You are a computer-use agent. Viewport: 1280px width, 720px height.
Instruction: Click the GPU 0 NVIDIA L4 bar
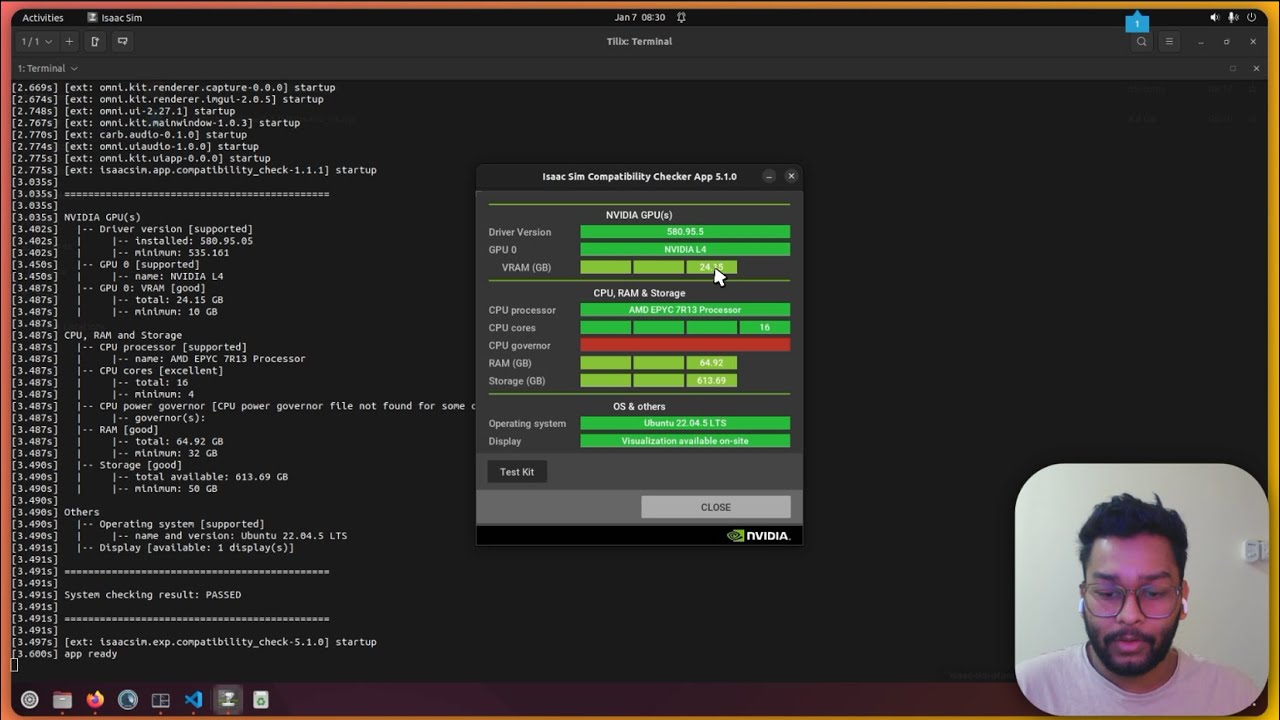tap(685, 249)
